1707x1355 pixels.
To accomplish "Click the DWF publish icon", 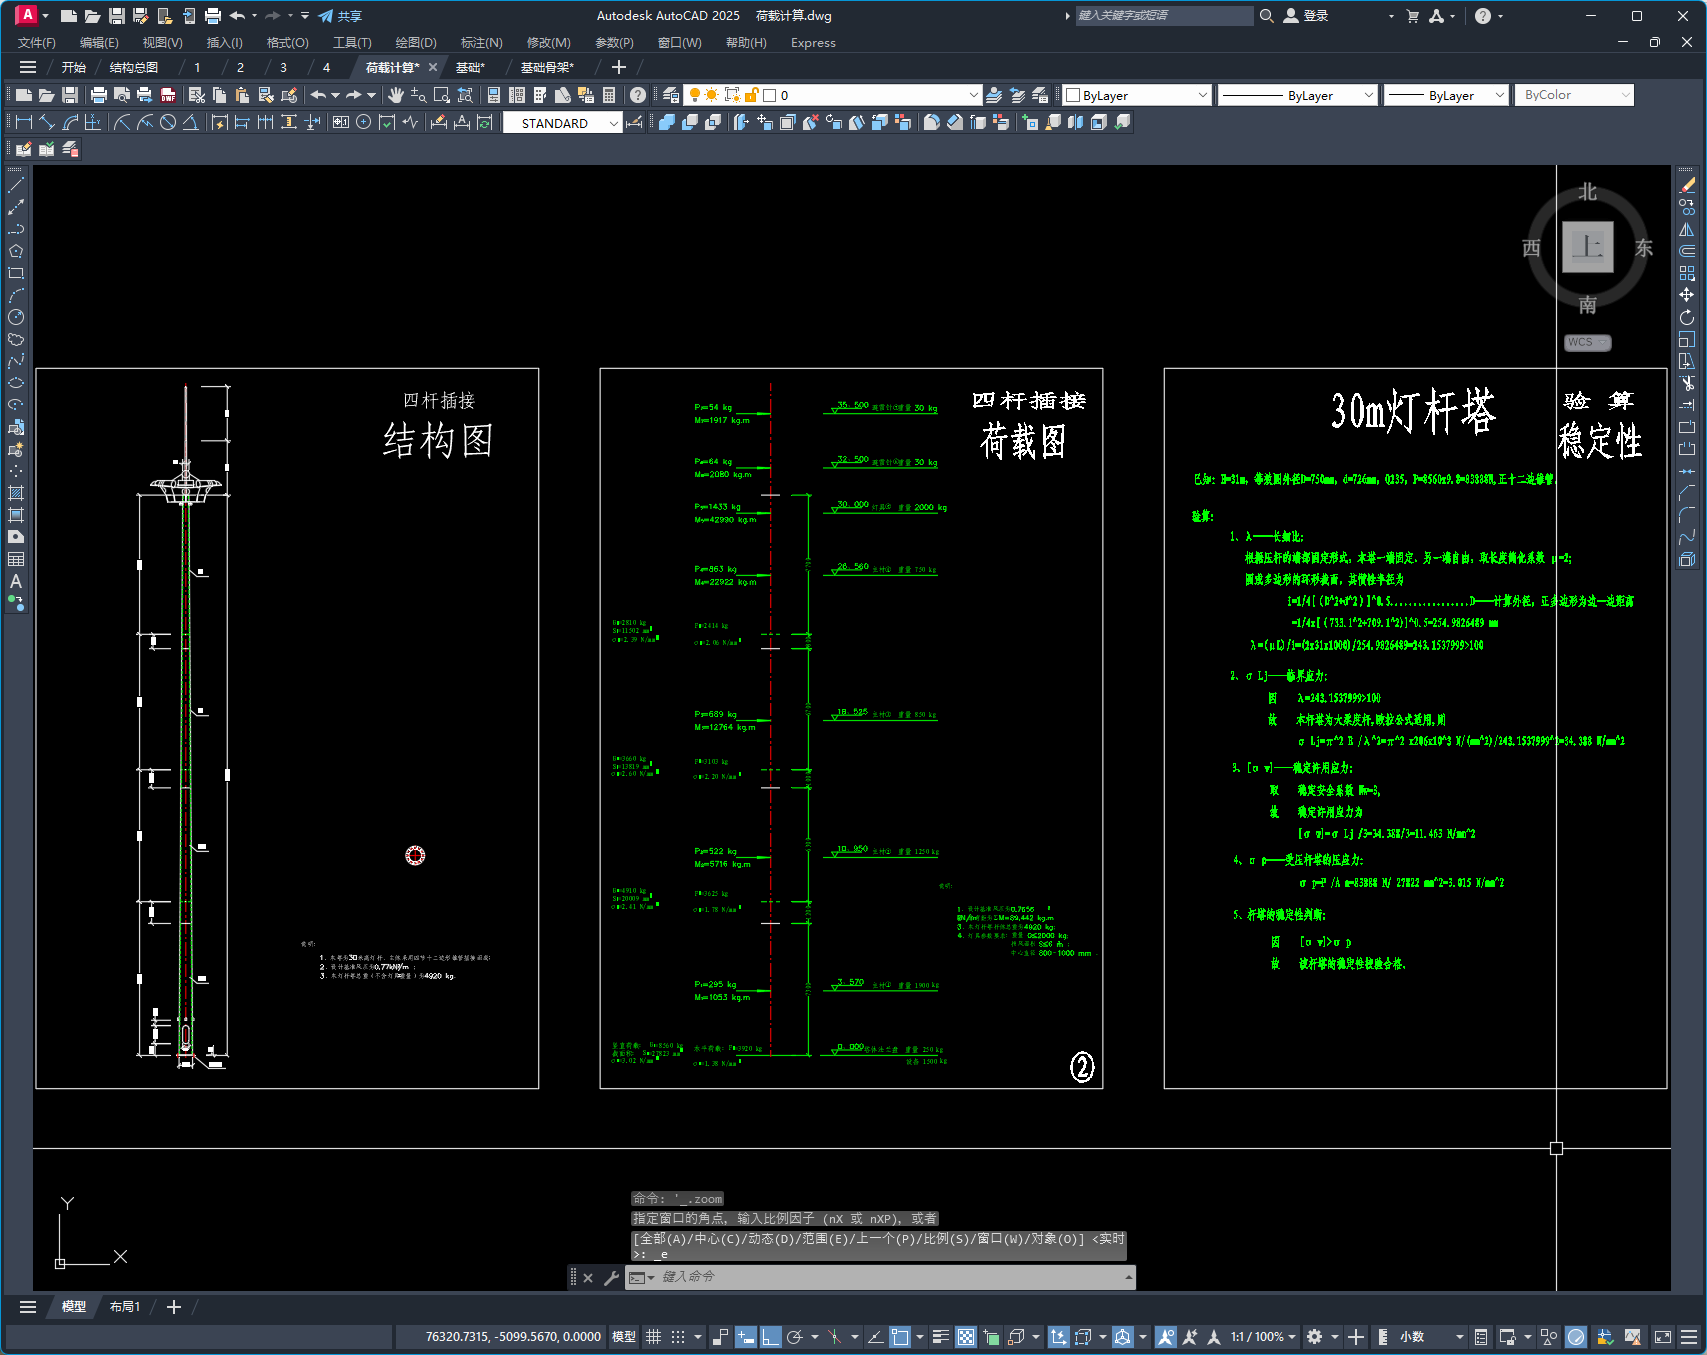I will [168, 95].
